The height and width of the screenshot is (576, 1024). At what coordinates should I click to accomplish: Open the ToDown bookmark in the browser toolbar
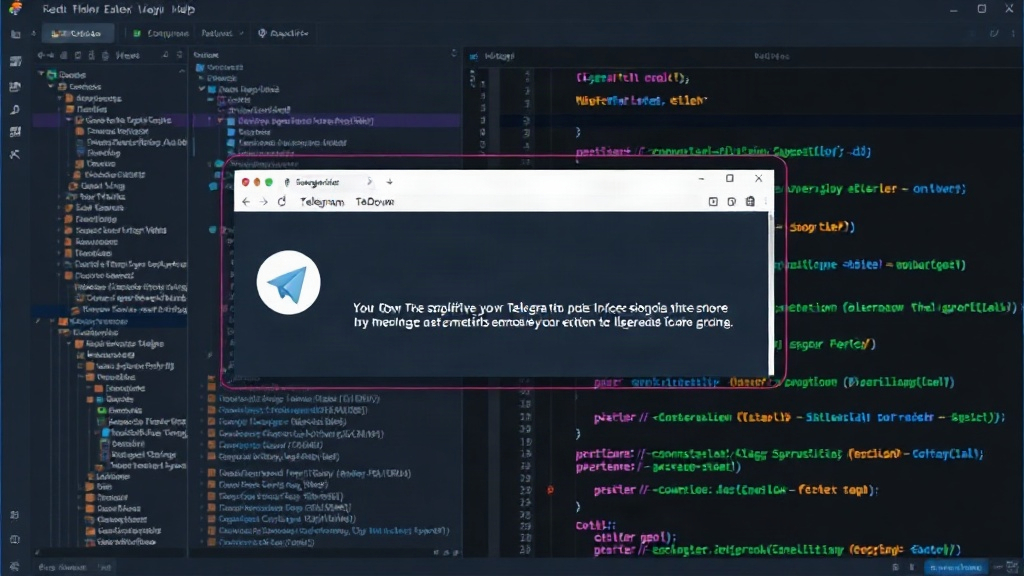pos(375,202)
